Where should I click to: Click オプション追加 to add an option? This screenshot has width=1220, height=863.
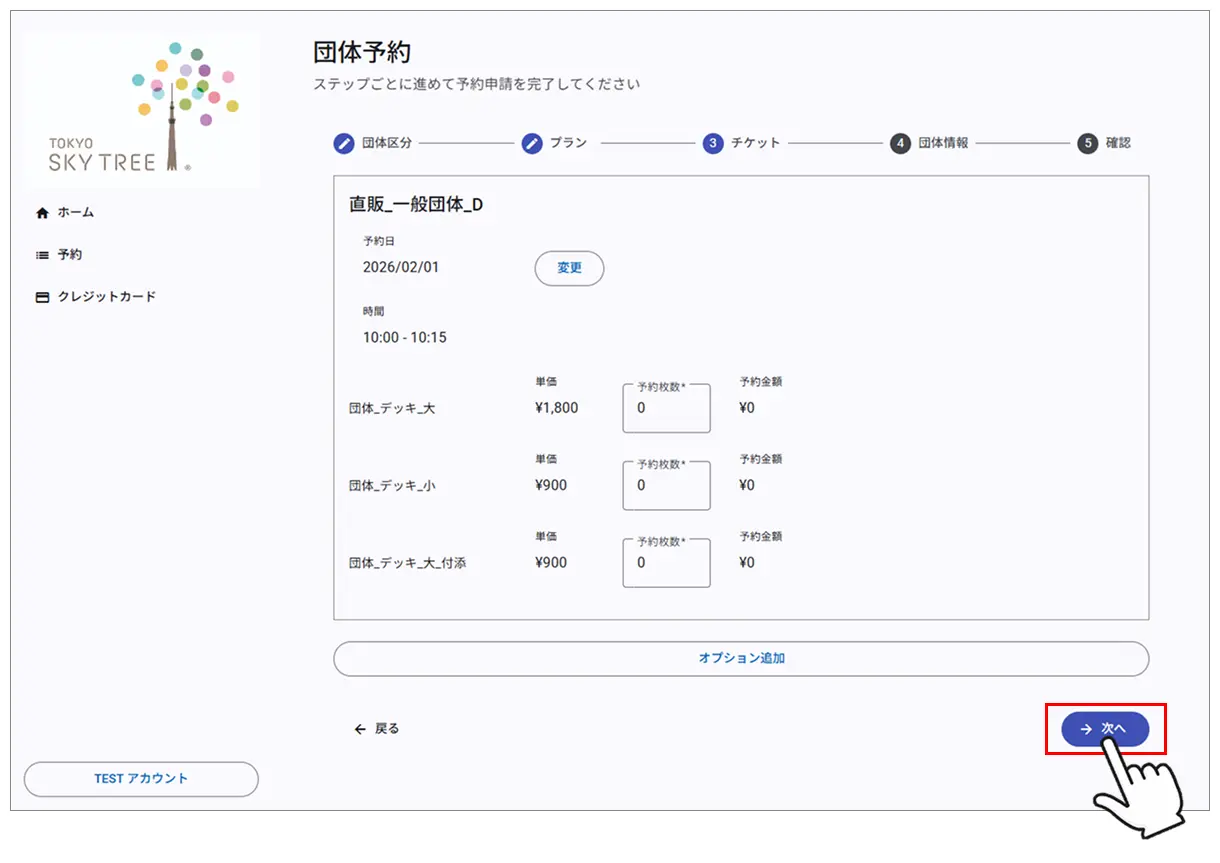(x=740, y=658)
